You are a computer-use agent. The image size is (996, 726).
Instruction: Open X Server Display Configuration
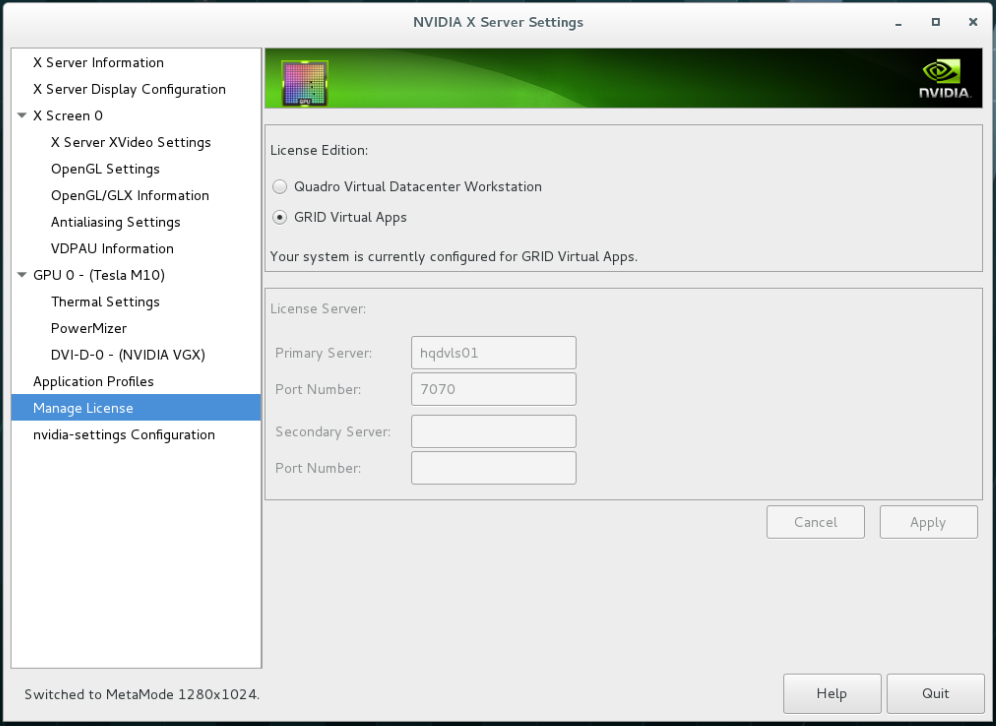point(128,89)
